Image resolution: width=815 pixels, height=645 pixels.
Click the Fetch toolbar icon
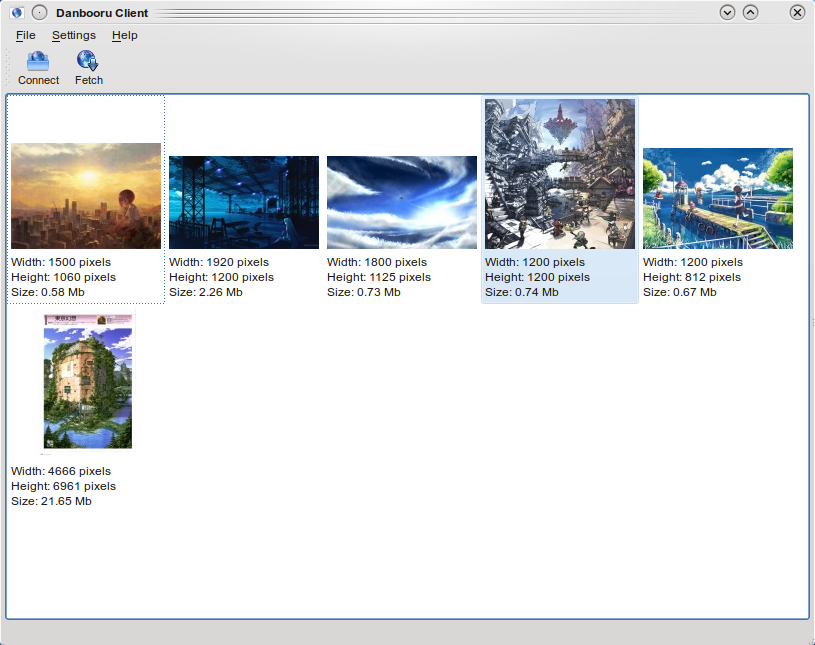click(x=88, y=62)
